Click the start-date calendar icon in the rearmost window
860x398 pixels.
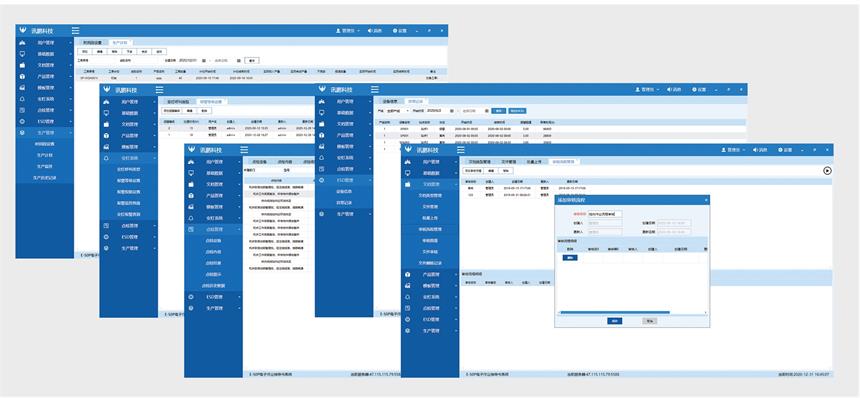coord(203,60)
